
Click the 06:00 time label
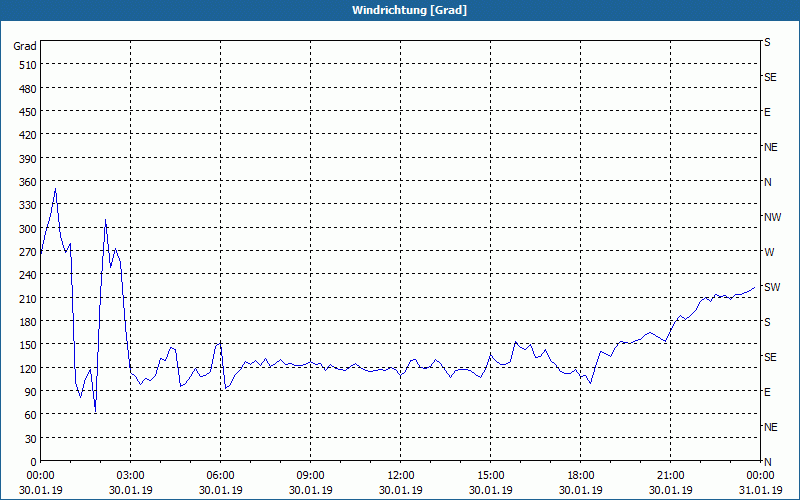[x=220, y=476]
